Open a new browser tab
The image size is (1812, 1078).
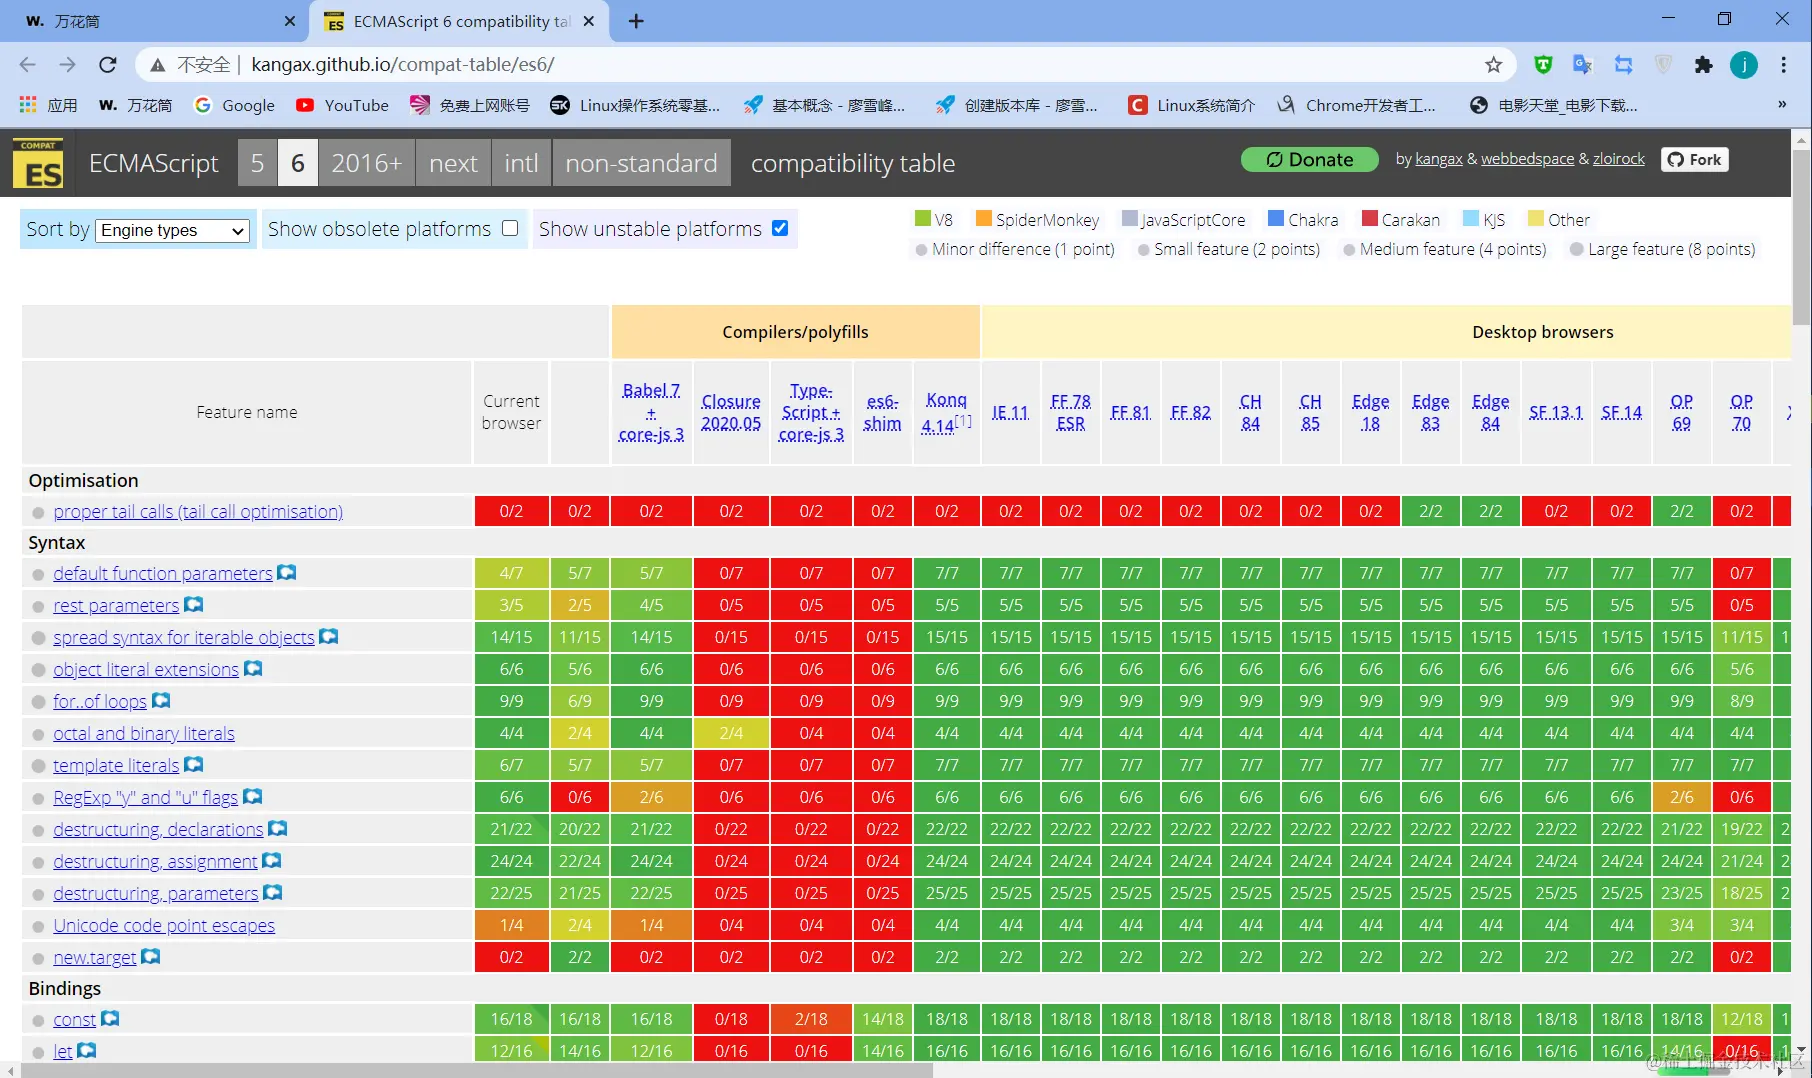pyautogui.click(x=636, y=21)
